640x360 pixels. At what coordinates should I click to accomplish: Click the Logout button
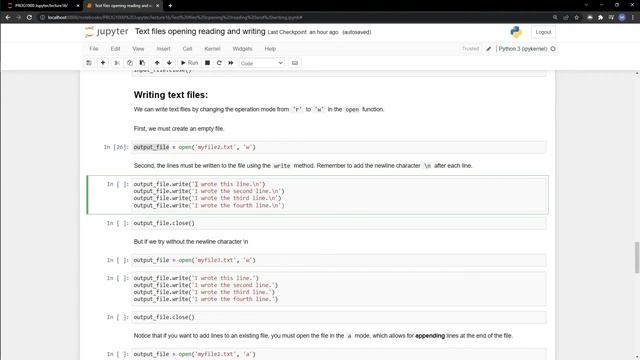(x=543, y=32)
